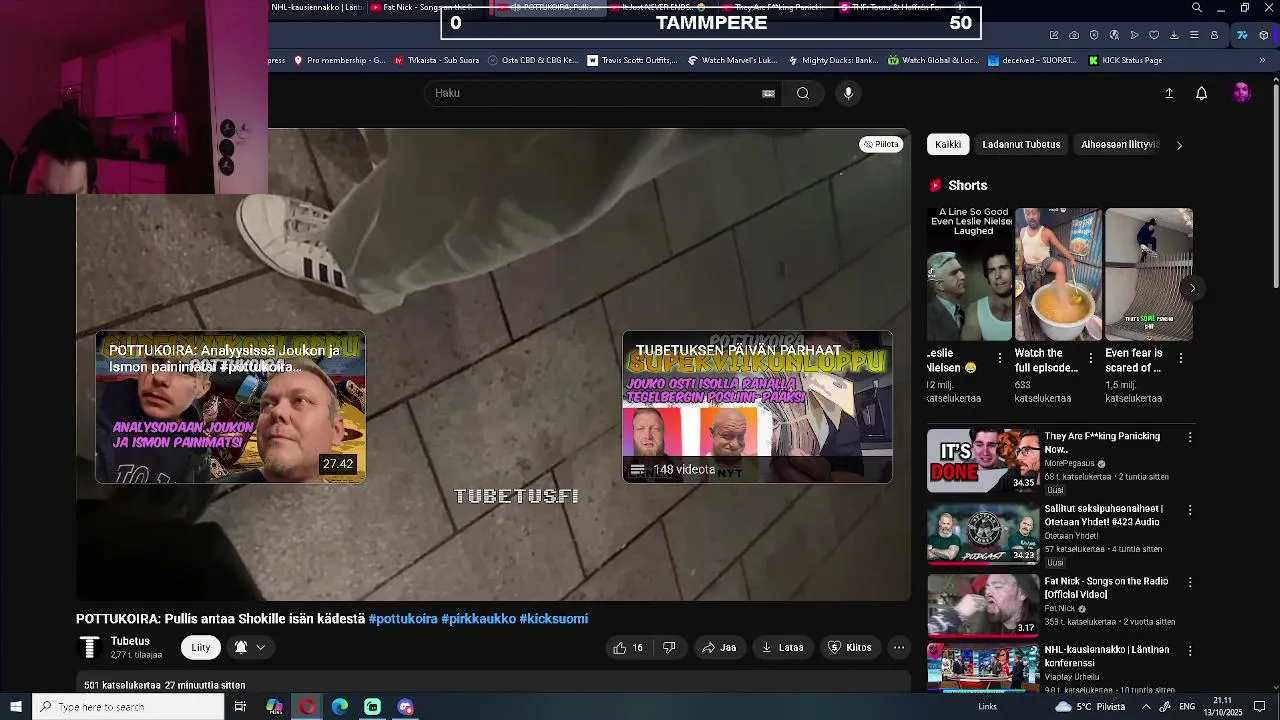Click the browser heart bookmark icon
This screenshot has width=1280, height=720.
[x=1154, y=35]
